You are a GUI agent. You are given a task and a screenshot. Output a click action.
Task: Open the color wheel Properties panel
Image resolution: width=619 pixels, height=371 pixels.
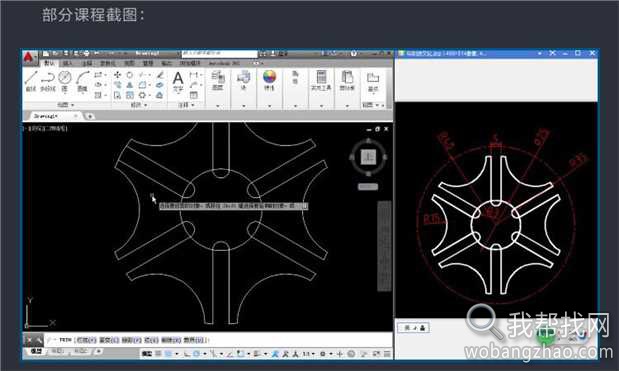pyautogui.click(x=269, y=79)
